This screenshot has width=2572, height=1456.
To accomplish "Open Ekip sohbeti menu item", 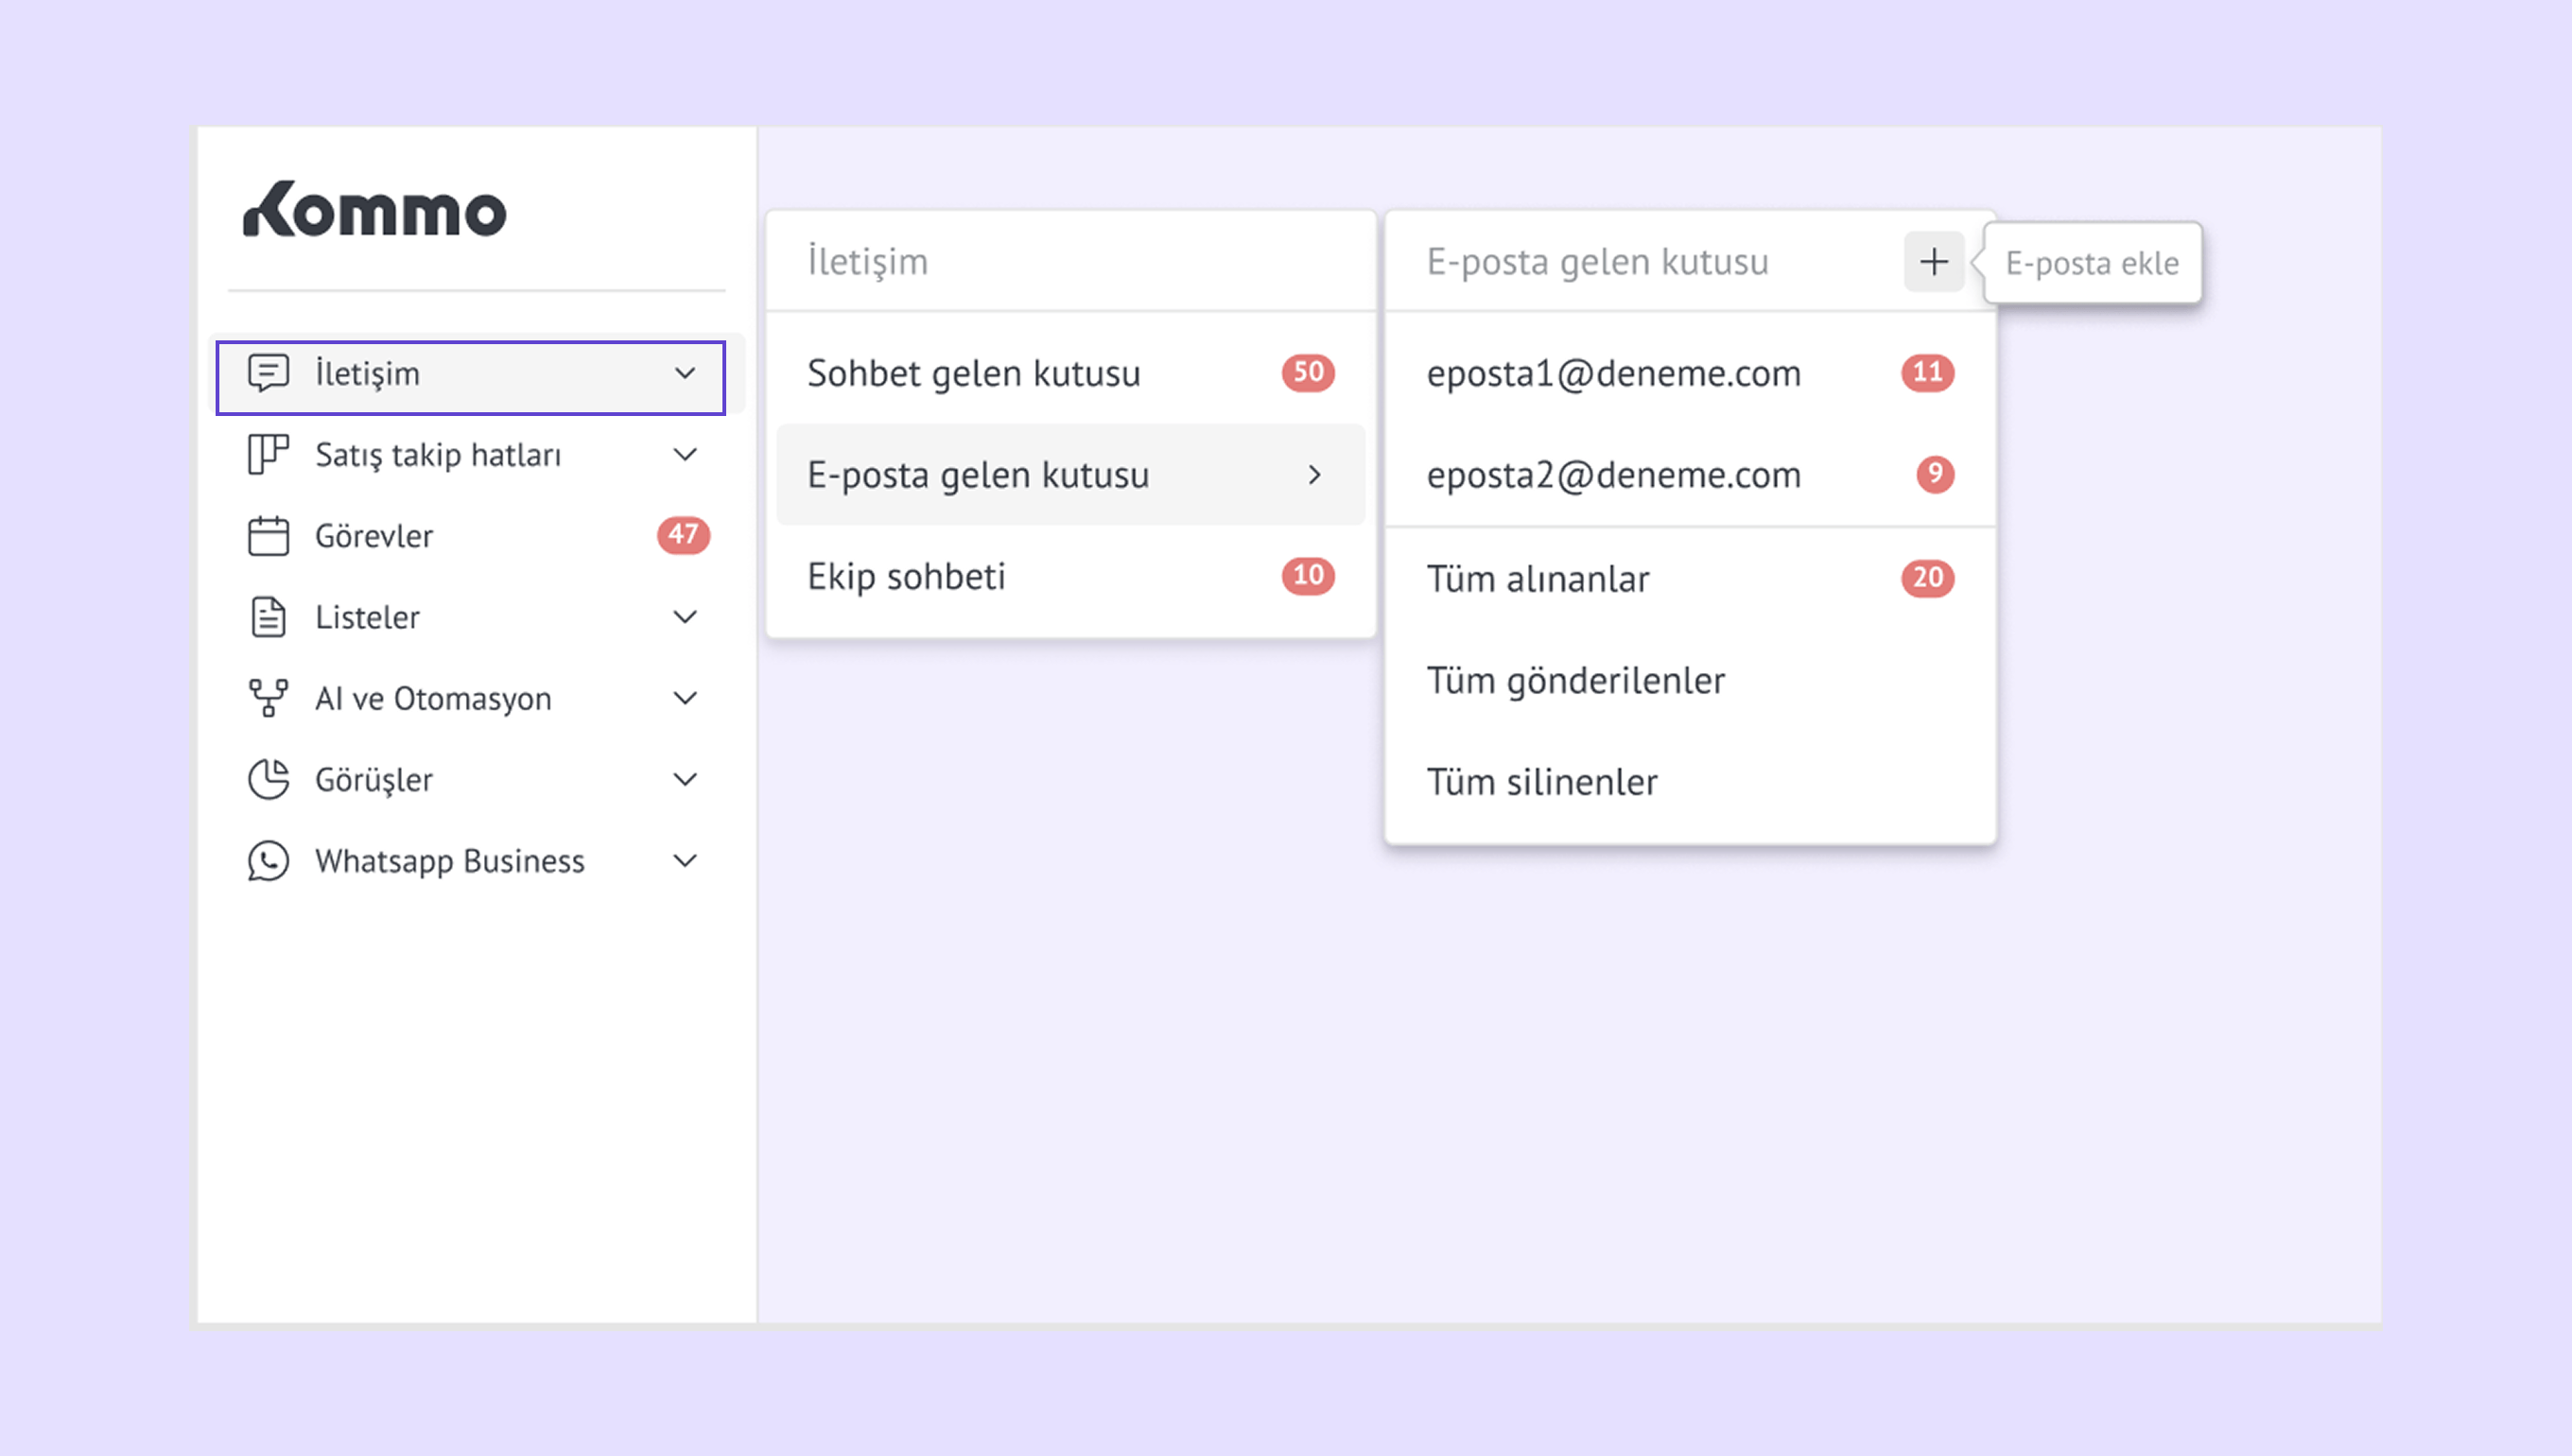I will (906, 577).
